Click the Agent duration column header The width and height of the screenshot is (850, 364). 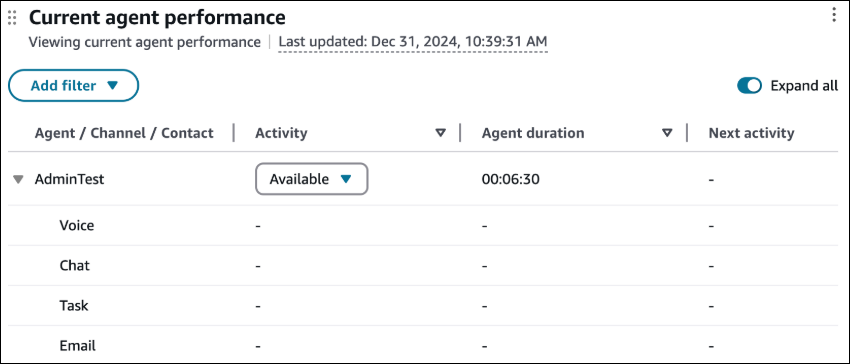(x=533, y=133)
